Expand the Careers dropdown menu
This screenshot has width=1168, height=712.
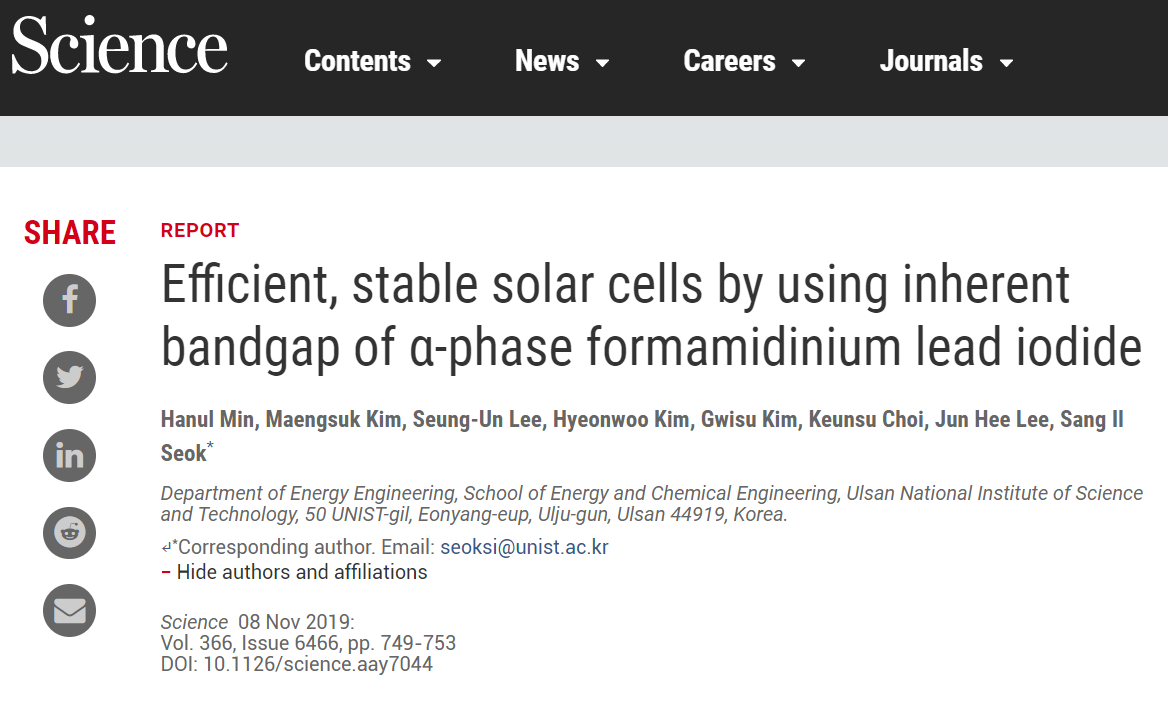pyautogui.click(x=744, y=61)
